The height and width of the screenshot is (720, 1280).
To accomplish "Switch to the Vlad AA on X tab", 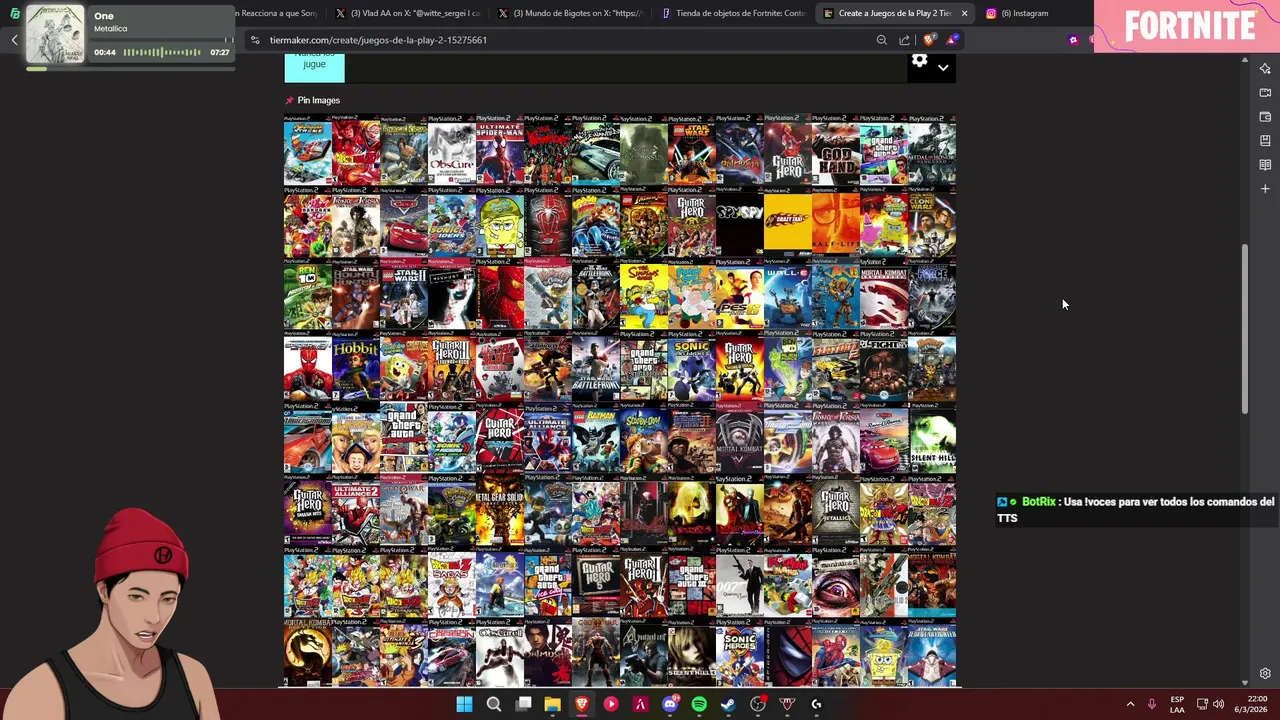I will tap(408, 13).
